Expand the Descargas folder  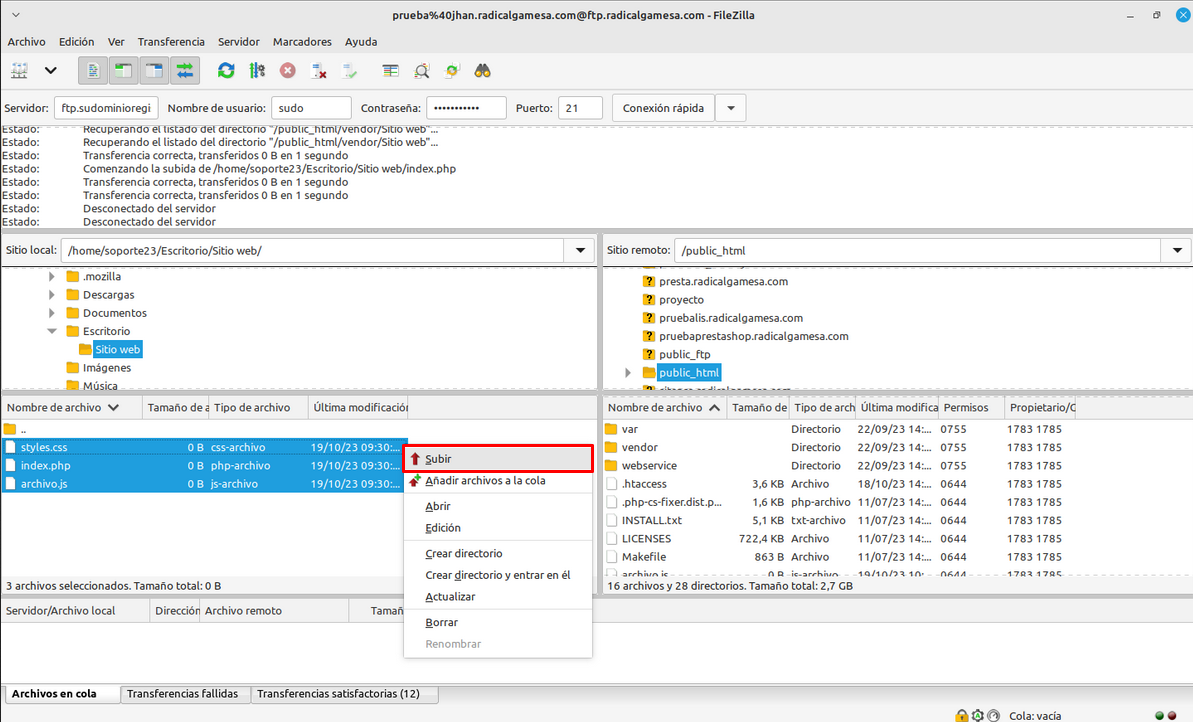click(x=52, y=294)
